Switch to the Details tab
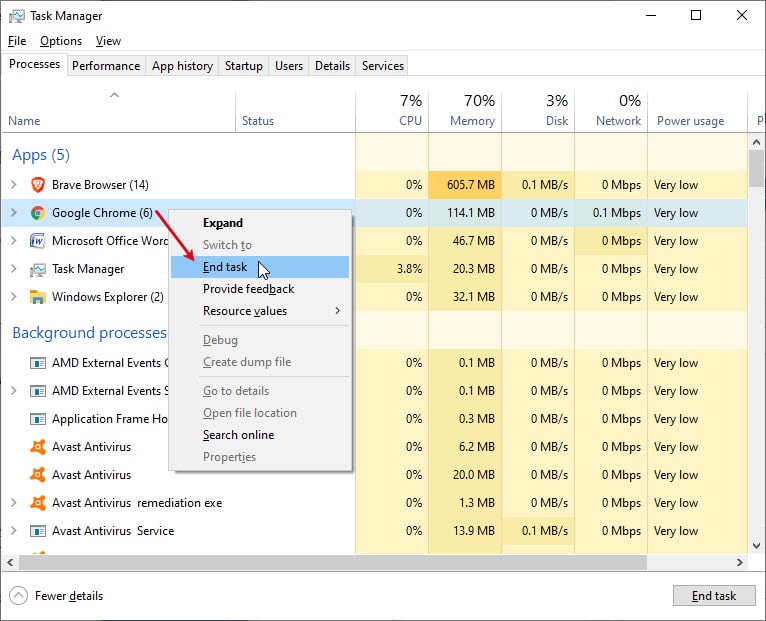 coord(332,66)
